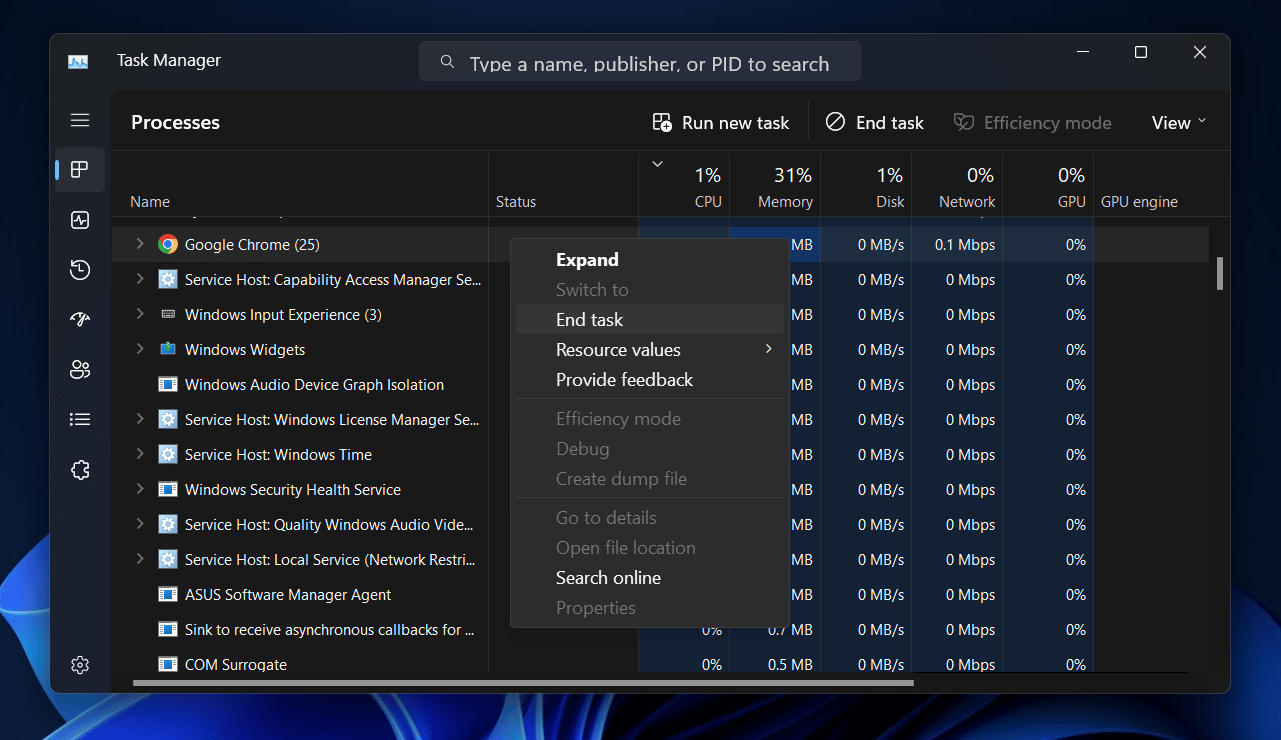Select the COM Surrogate row name
The width and height of the screenshot is (1281, 740).
pyautogui.click(x=236, y=665)
